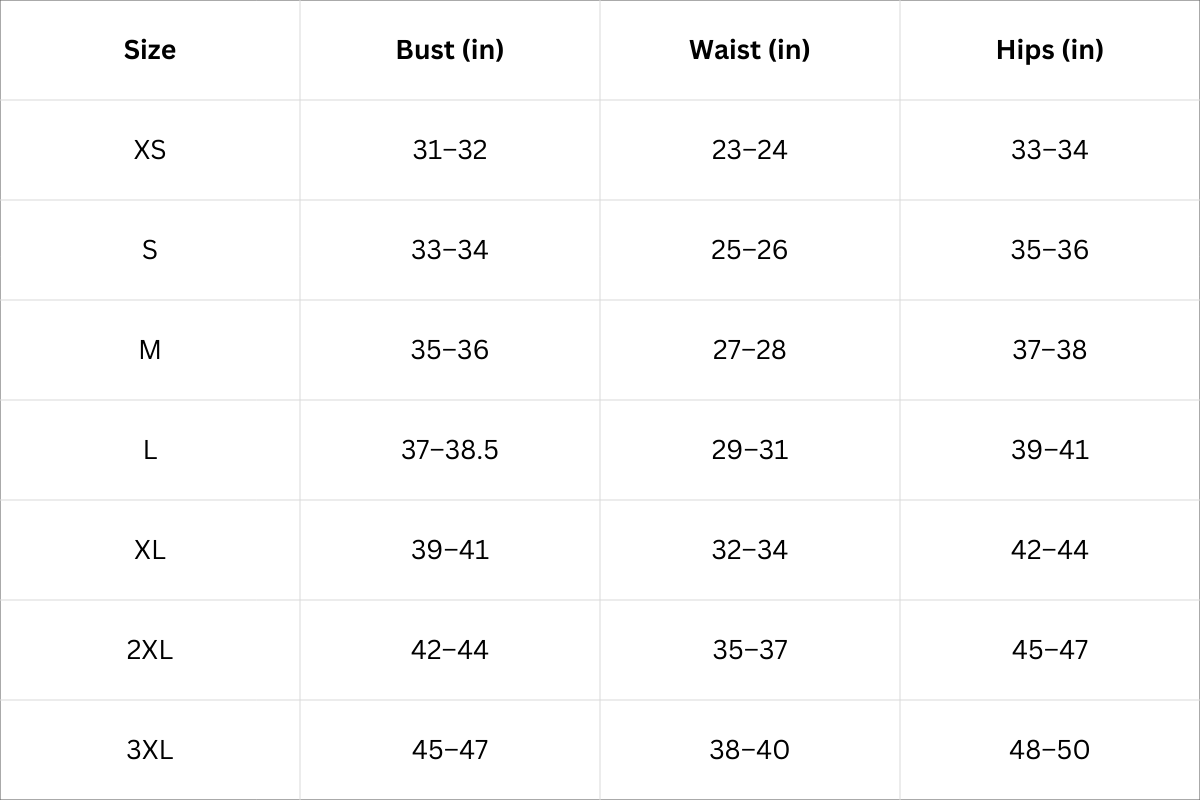
Task: Select the Hips (in) column header
Action: [x=1050, y=50]
